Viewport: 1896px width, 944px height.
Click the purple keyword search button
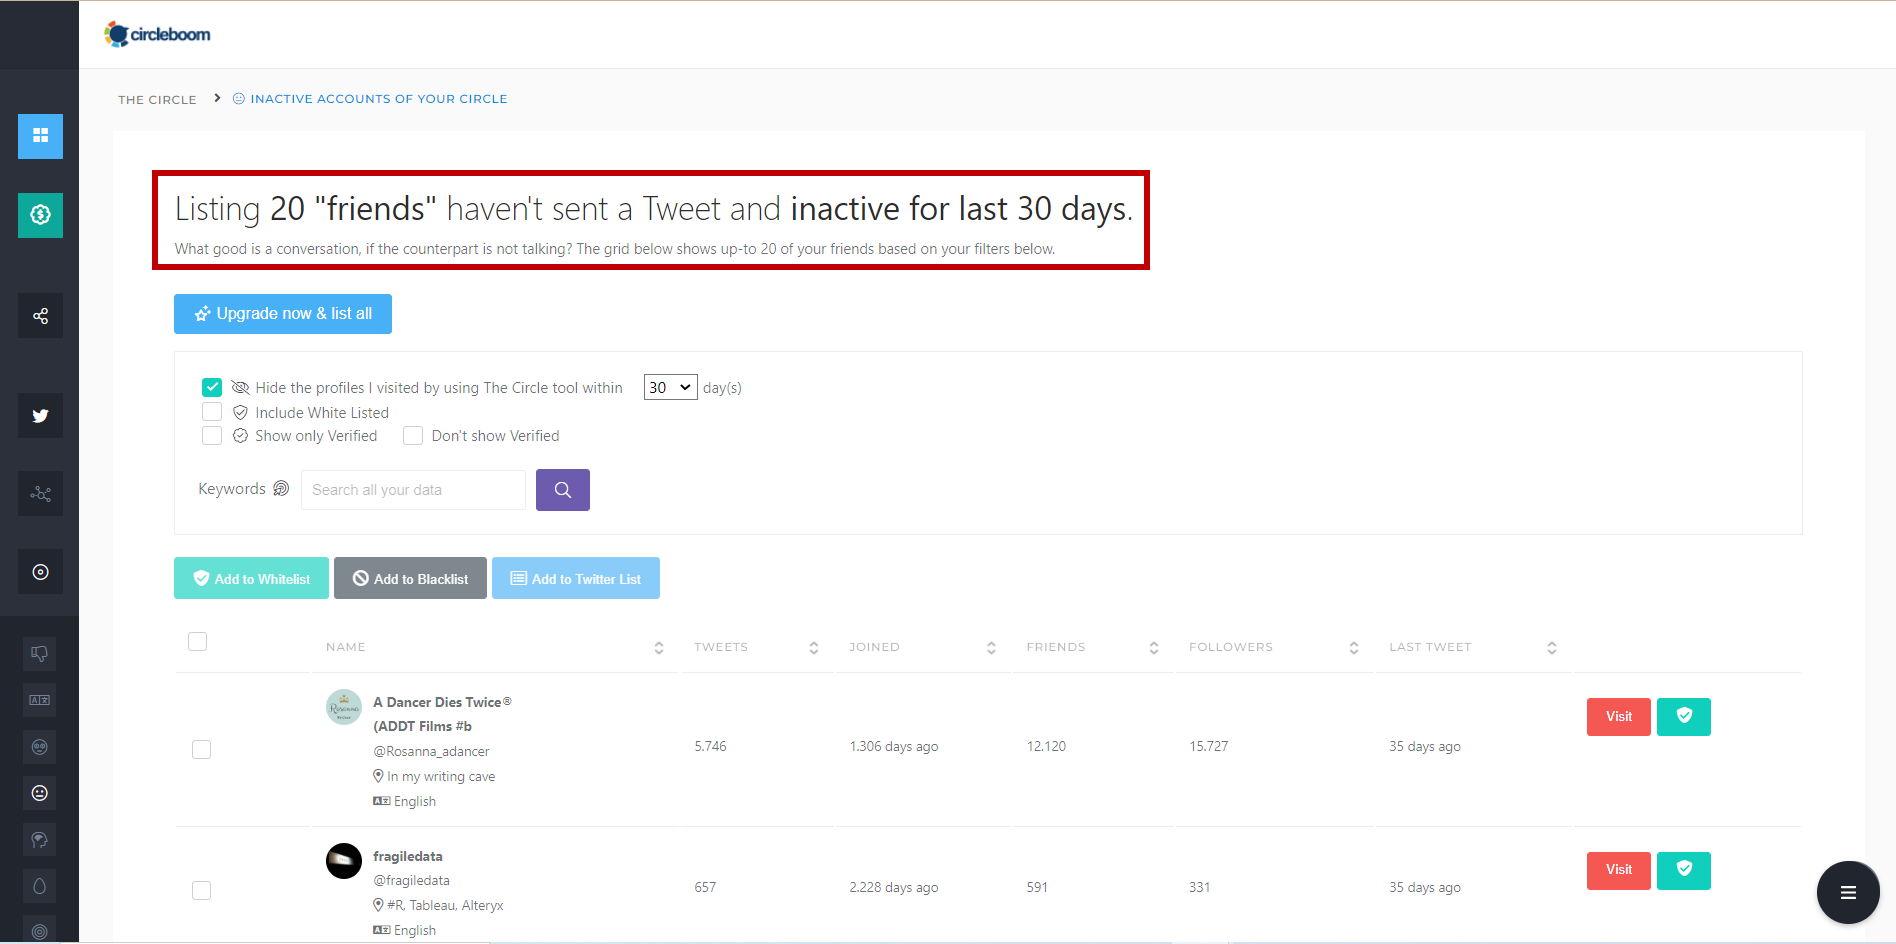[562, 490]
